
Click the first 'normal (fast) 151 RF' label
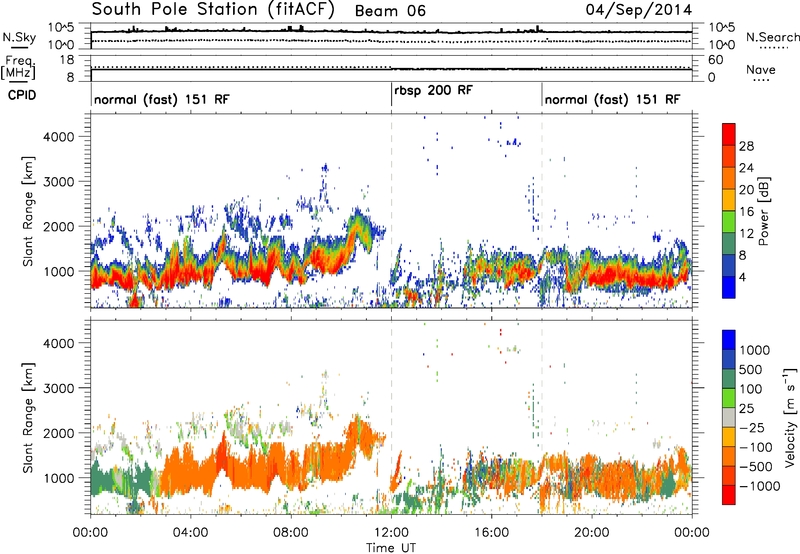pyautogui.click(x=162, y=99)
